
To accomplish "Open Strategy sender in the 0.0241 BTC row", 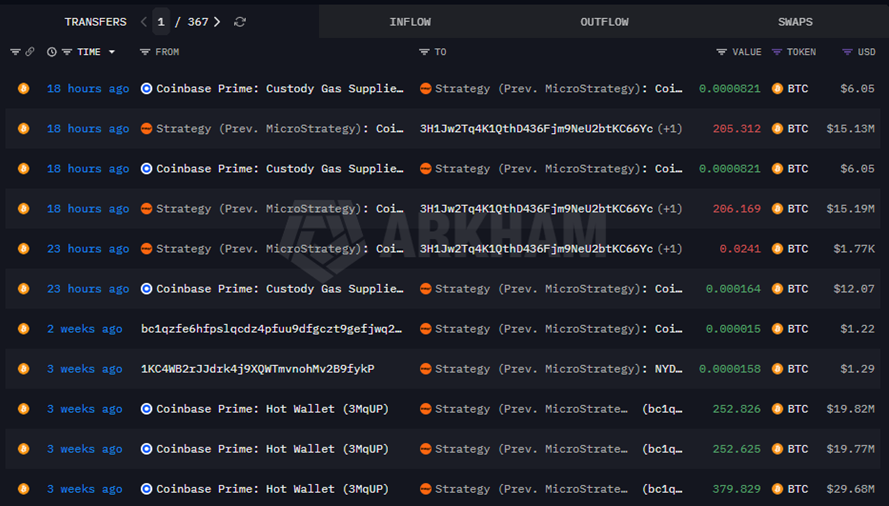I will click(x=280, y=248).
